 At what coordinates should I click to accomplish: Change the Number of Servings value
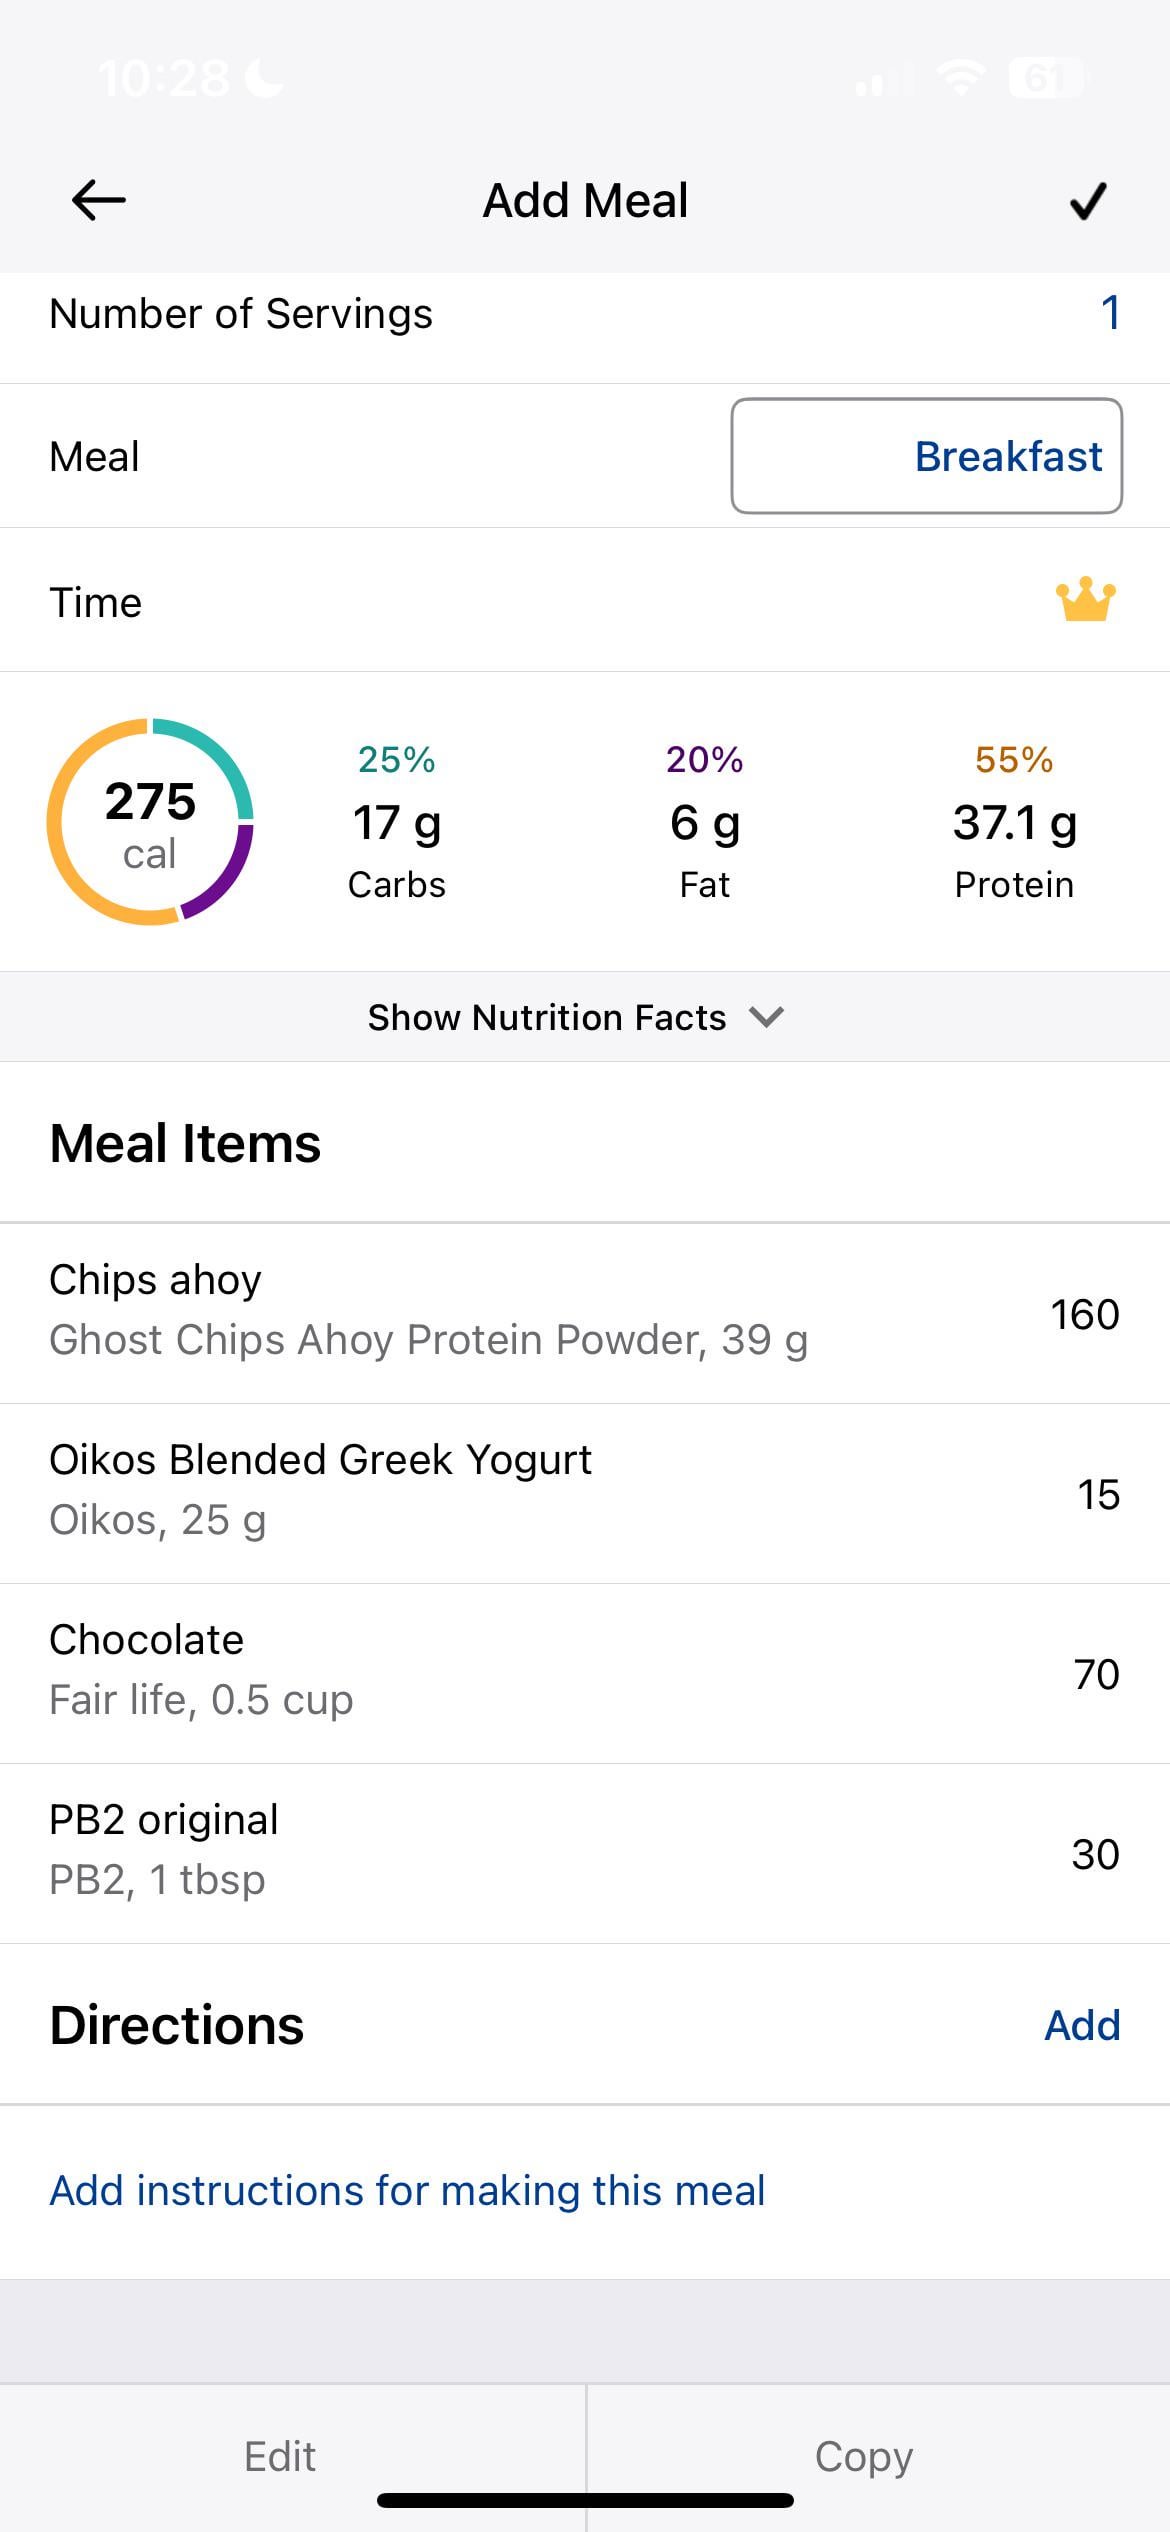pos(1110,313)
